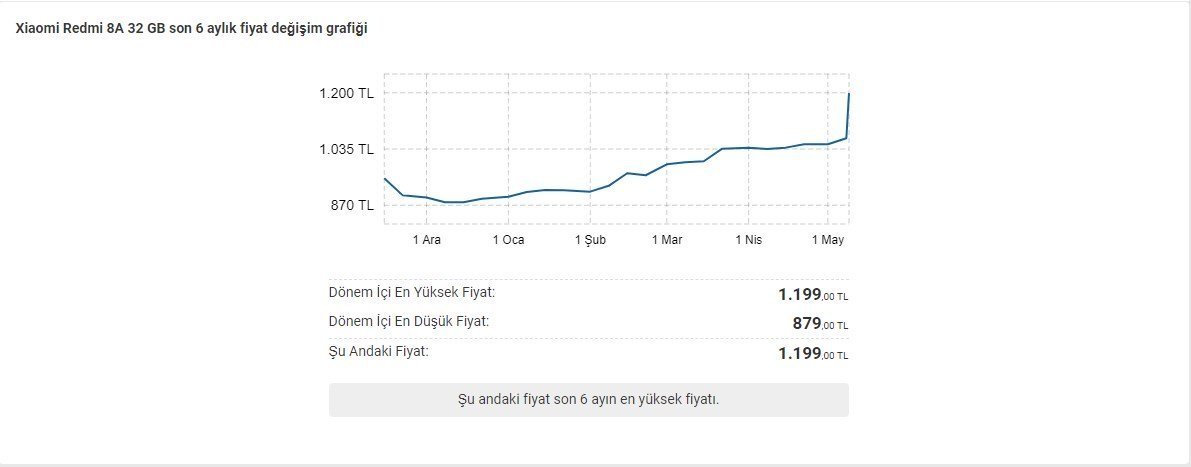Click the Dönem İçi En Düşük Fiyat label
1191x467 pixels.
409,322
